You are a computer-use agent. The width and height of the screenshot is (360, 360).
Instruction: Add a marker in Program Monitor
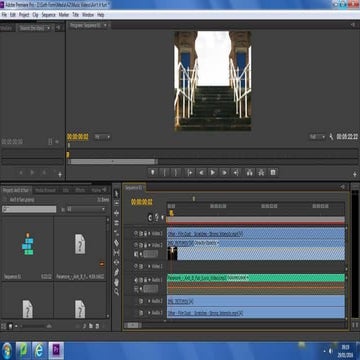(x=153, y=172)
